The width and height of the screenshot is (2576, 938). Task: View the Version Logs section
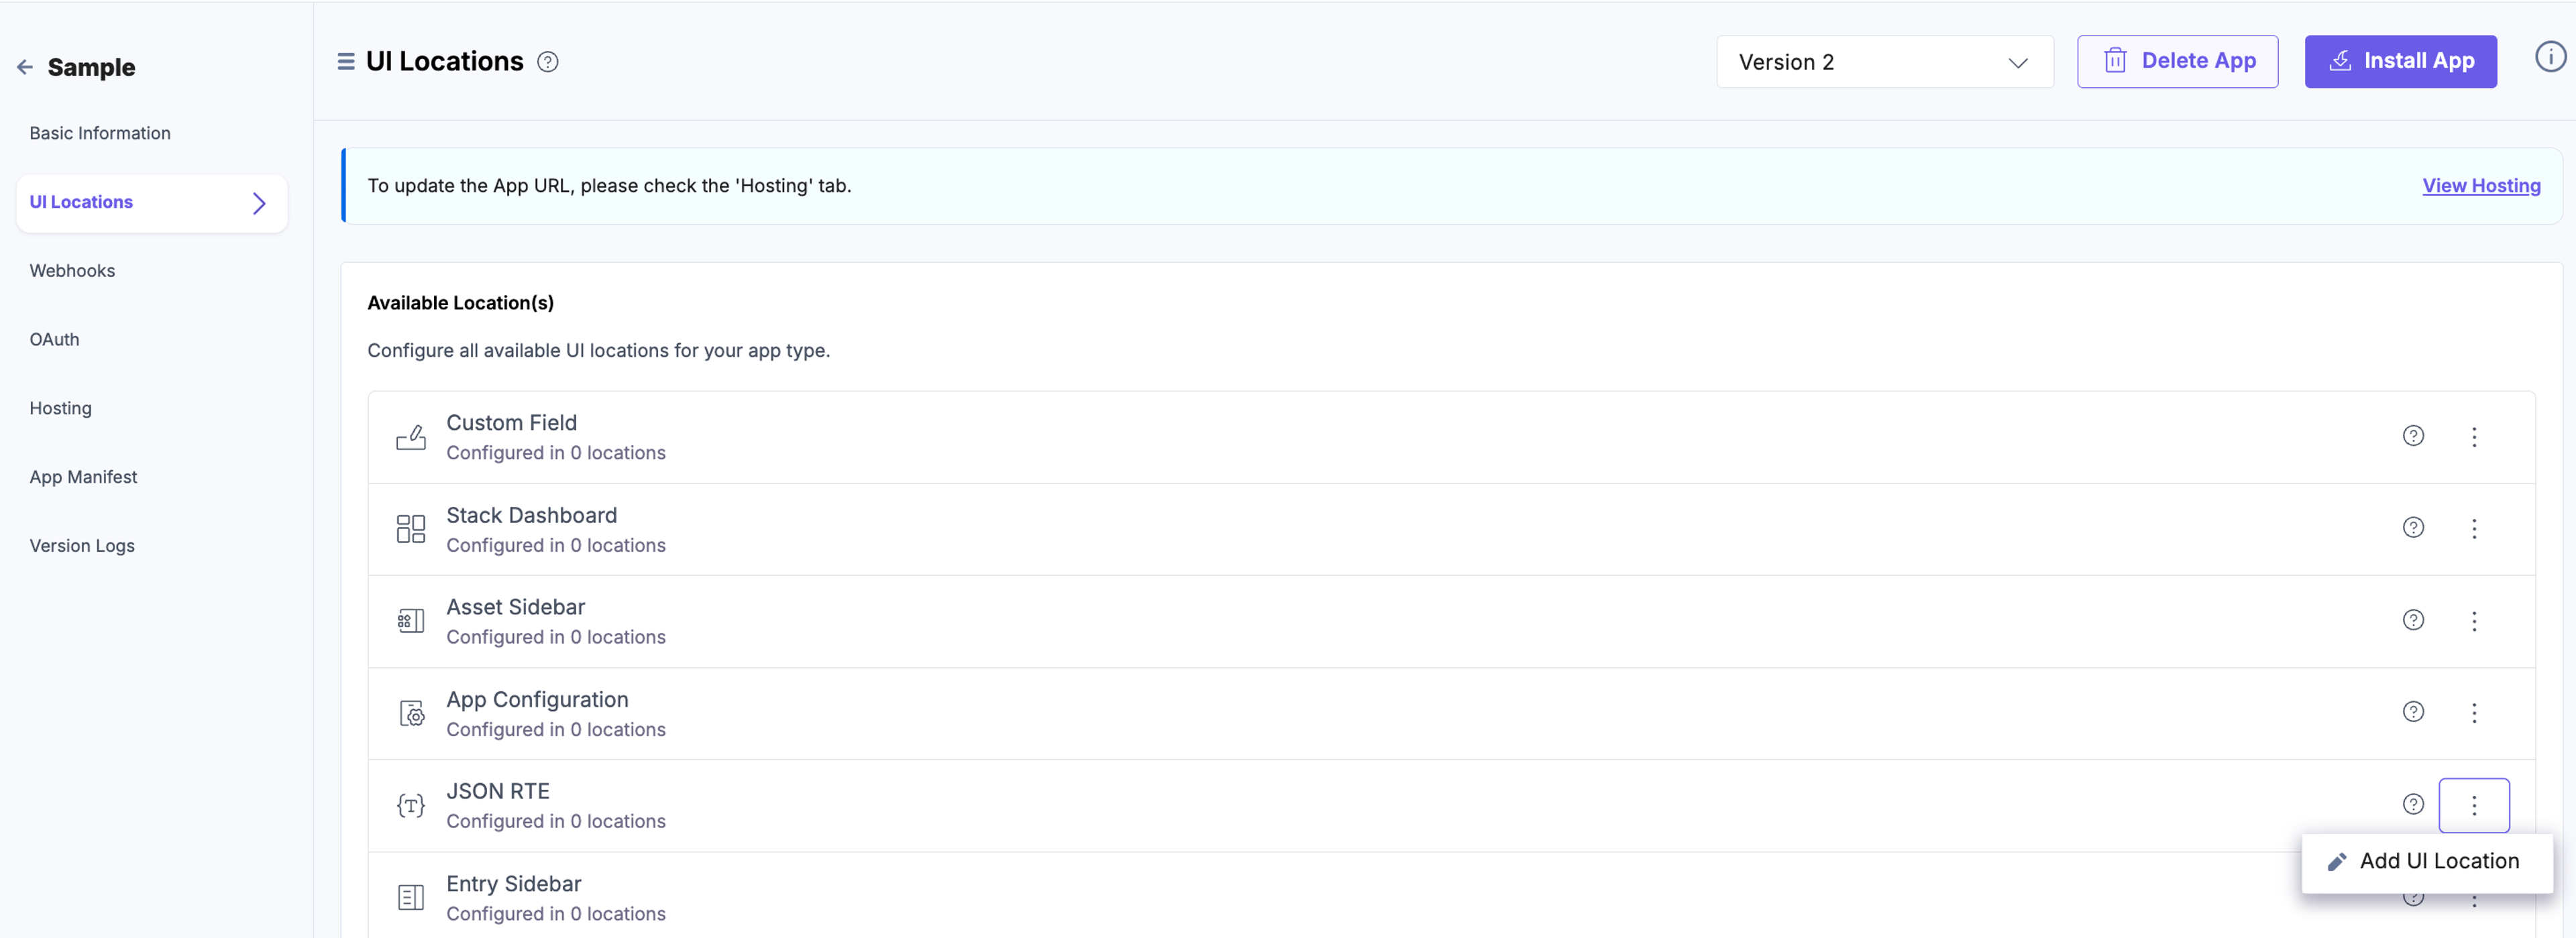tap(82, 546)
